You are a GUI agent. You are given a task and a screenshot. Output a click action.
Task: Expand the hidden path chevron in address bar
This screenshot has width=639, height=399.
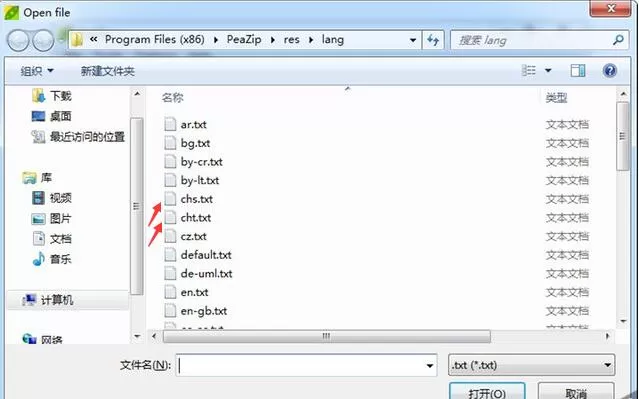[93, 40]
